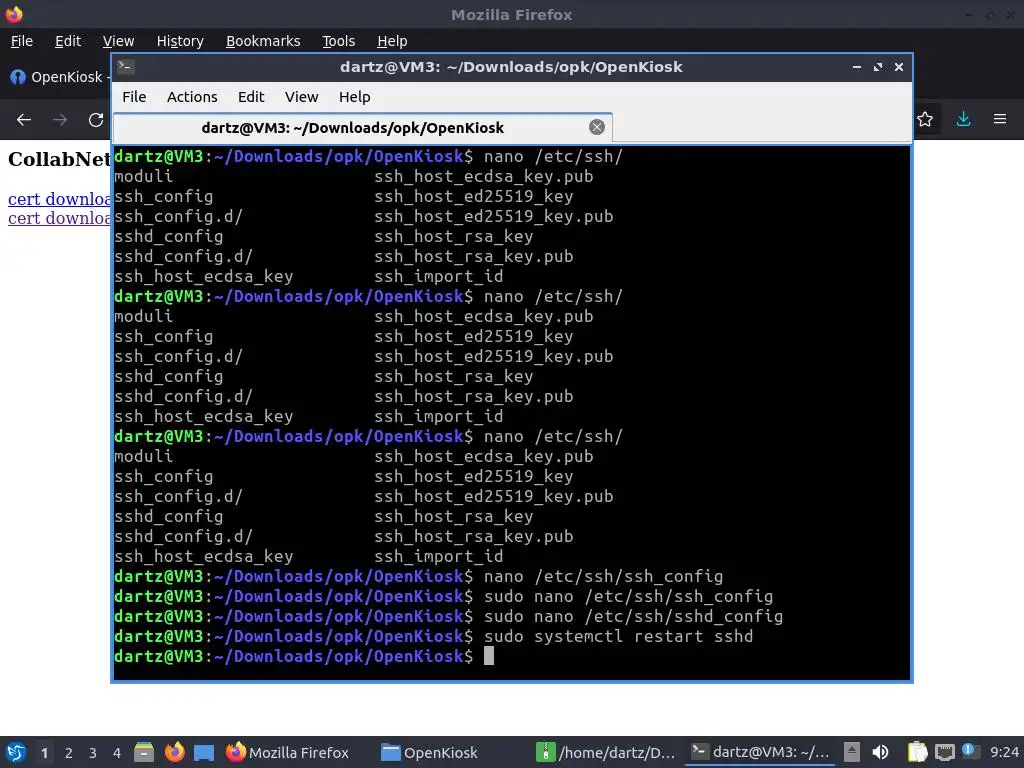Screen dimensions: 1024x768
Task: Close the terminal tab with the round X button
Action: [x=596, y=127]
